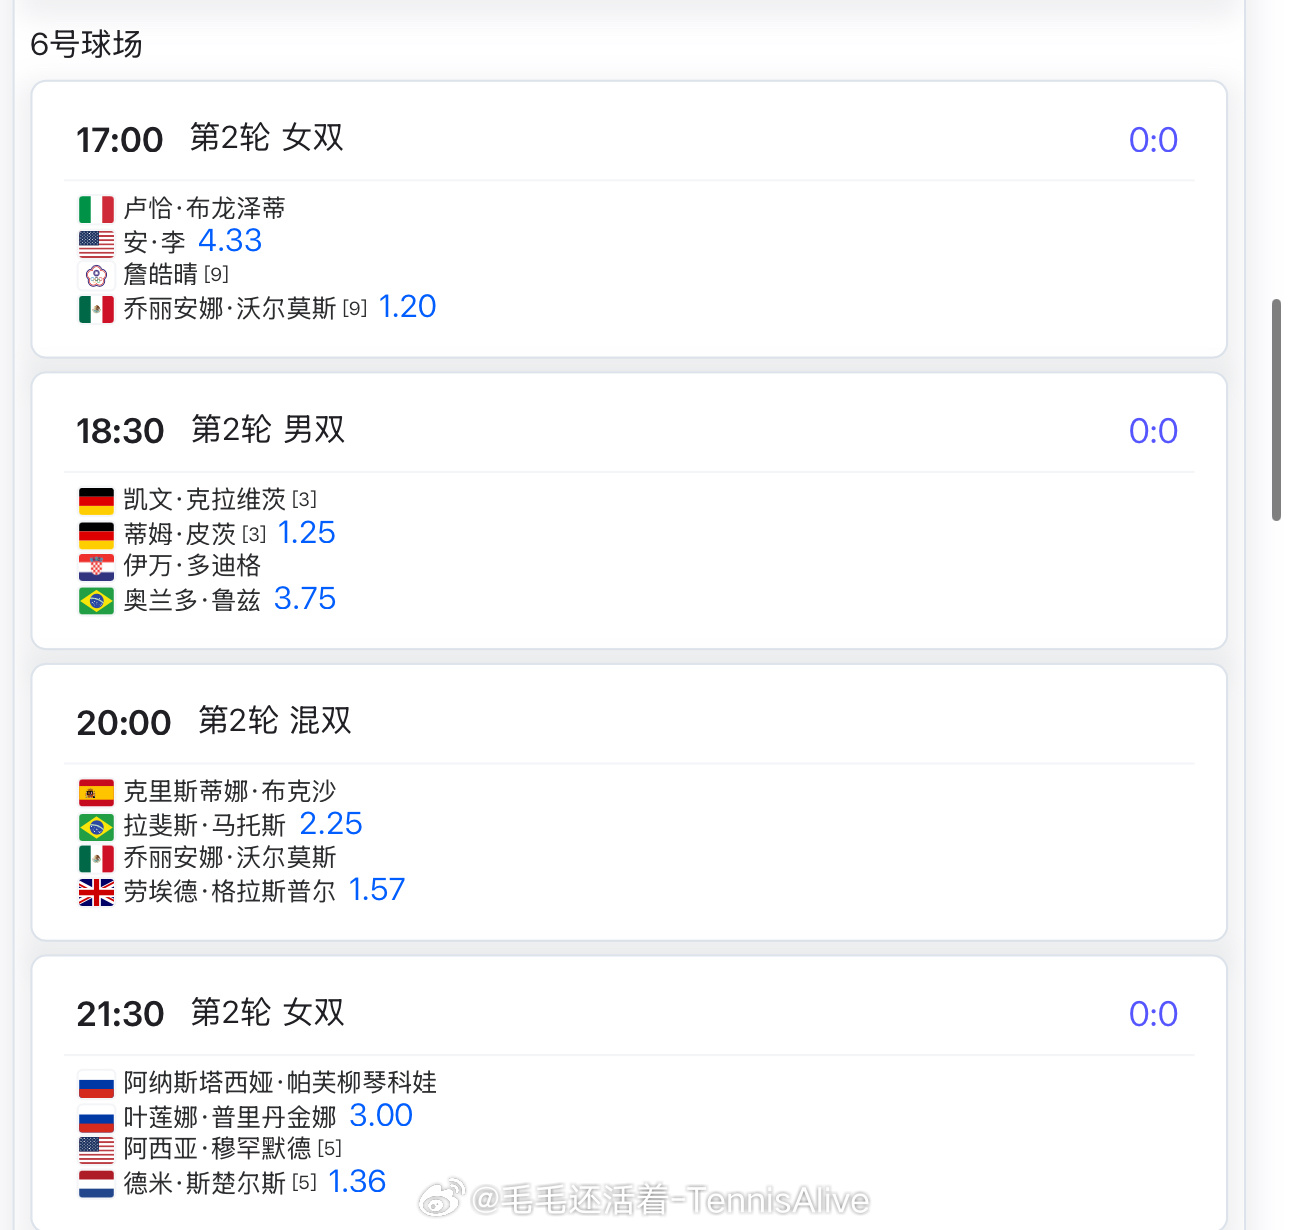This screenshot has width=1290, height=1230.
Task: Select odds 4.33 for 安·李 pair
Action: 230,241
